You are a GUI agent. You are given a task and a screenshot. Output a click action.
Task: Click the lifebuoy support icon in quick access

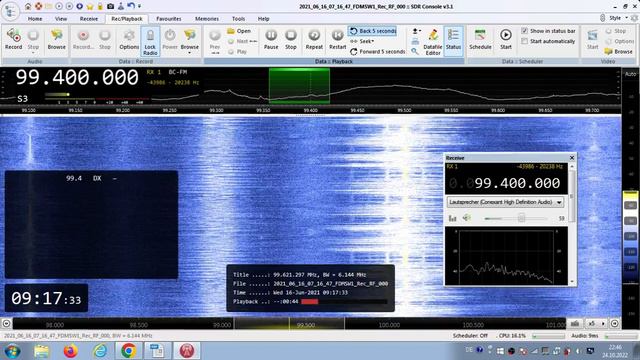[38, 7]
